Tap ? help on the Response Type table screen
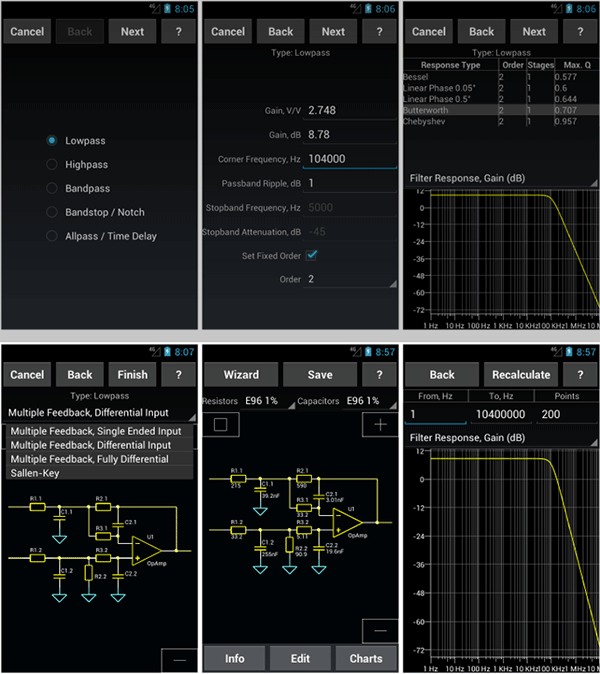Screen dimensions: 600x674 coord(580,31)
